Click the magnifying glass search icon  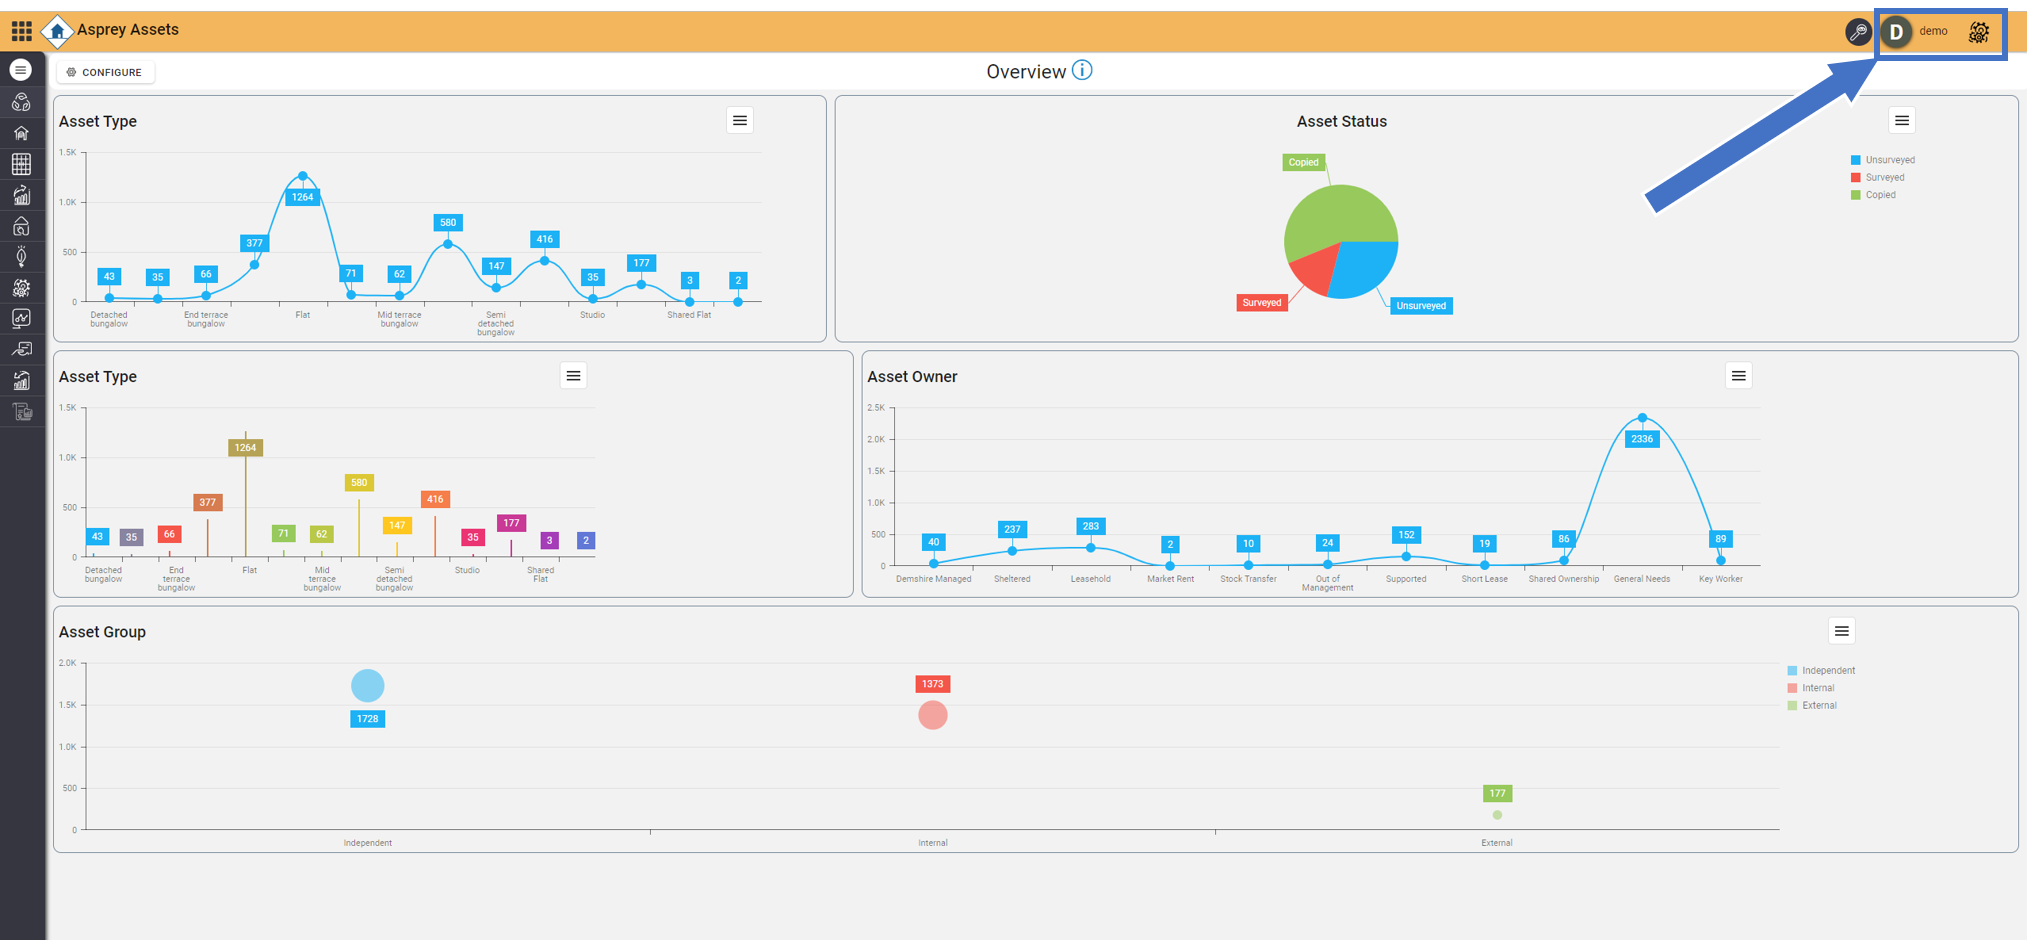pyautogui.click(x=1857, y=32)
